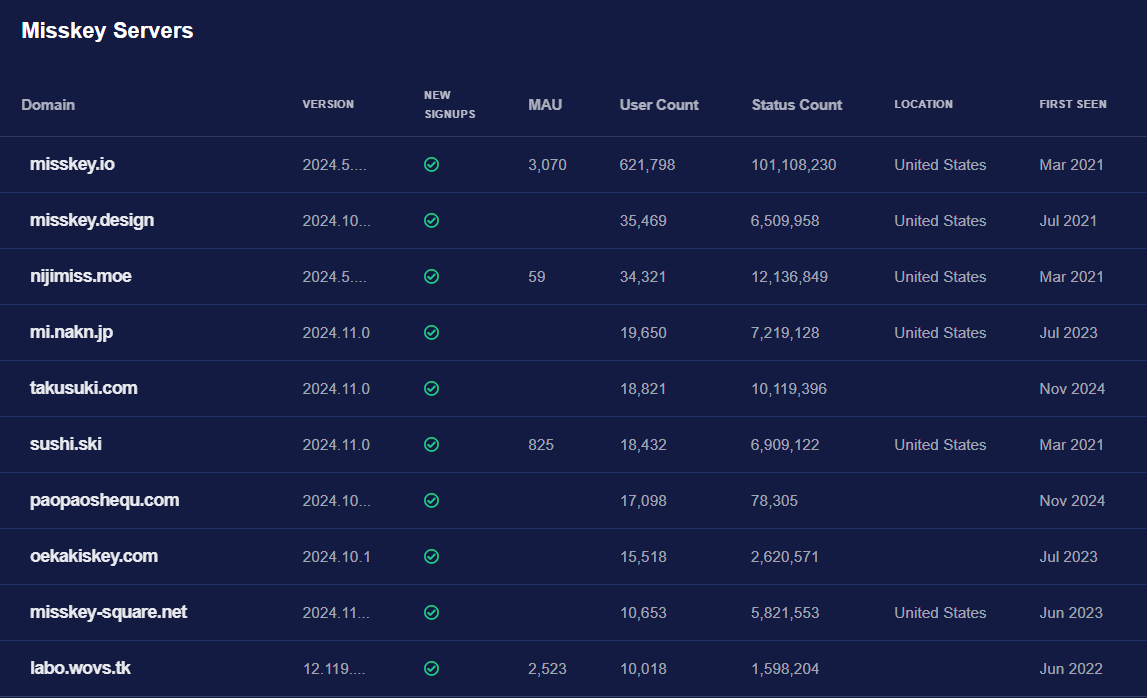1147x698 pixels.
Task: Sort by the MAU column header
Action: pos(545,105)
